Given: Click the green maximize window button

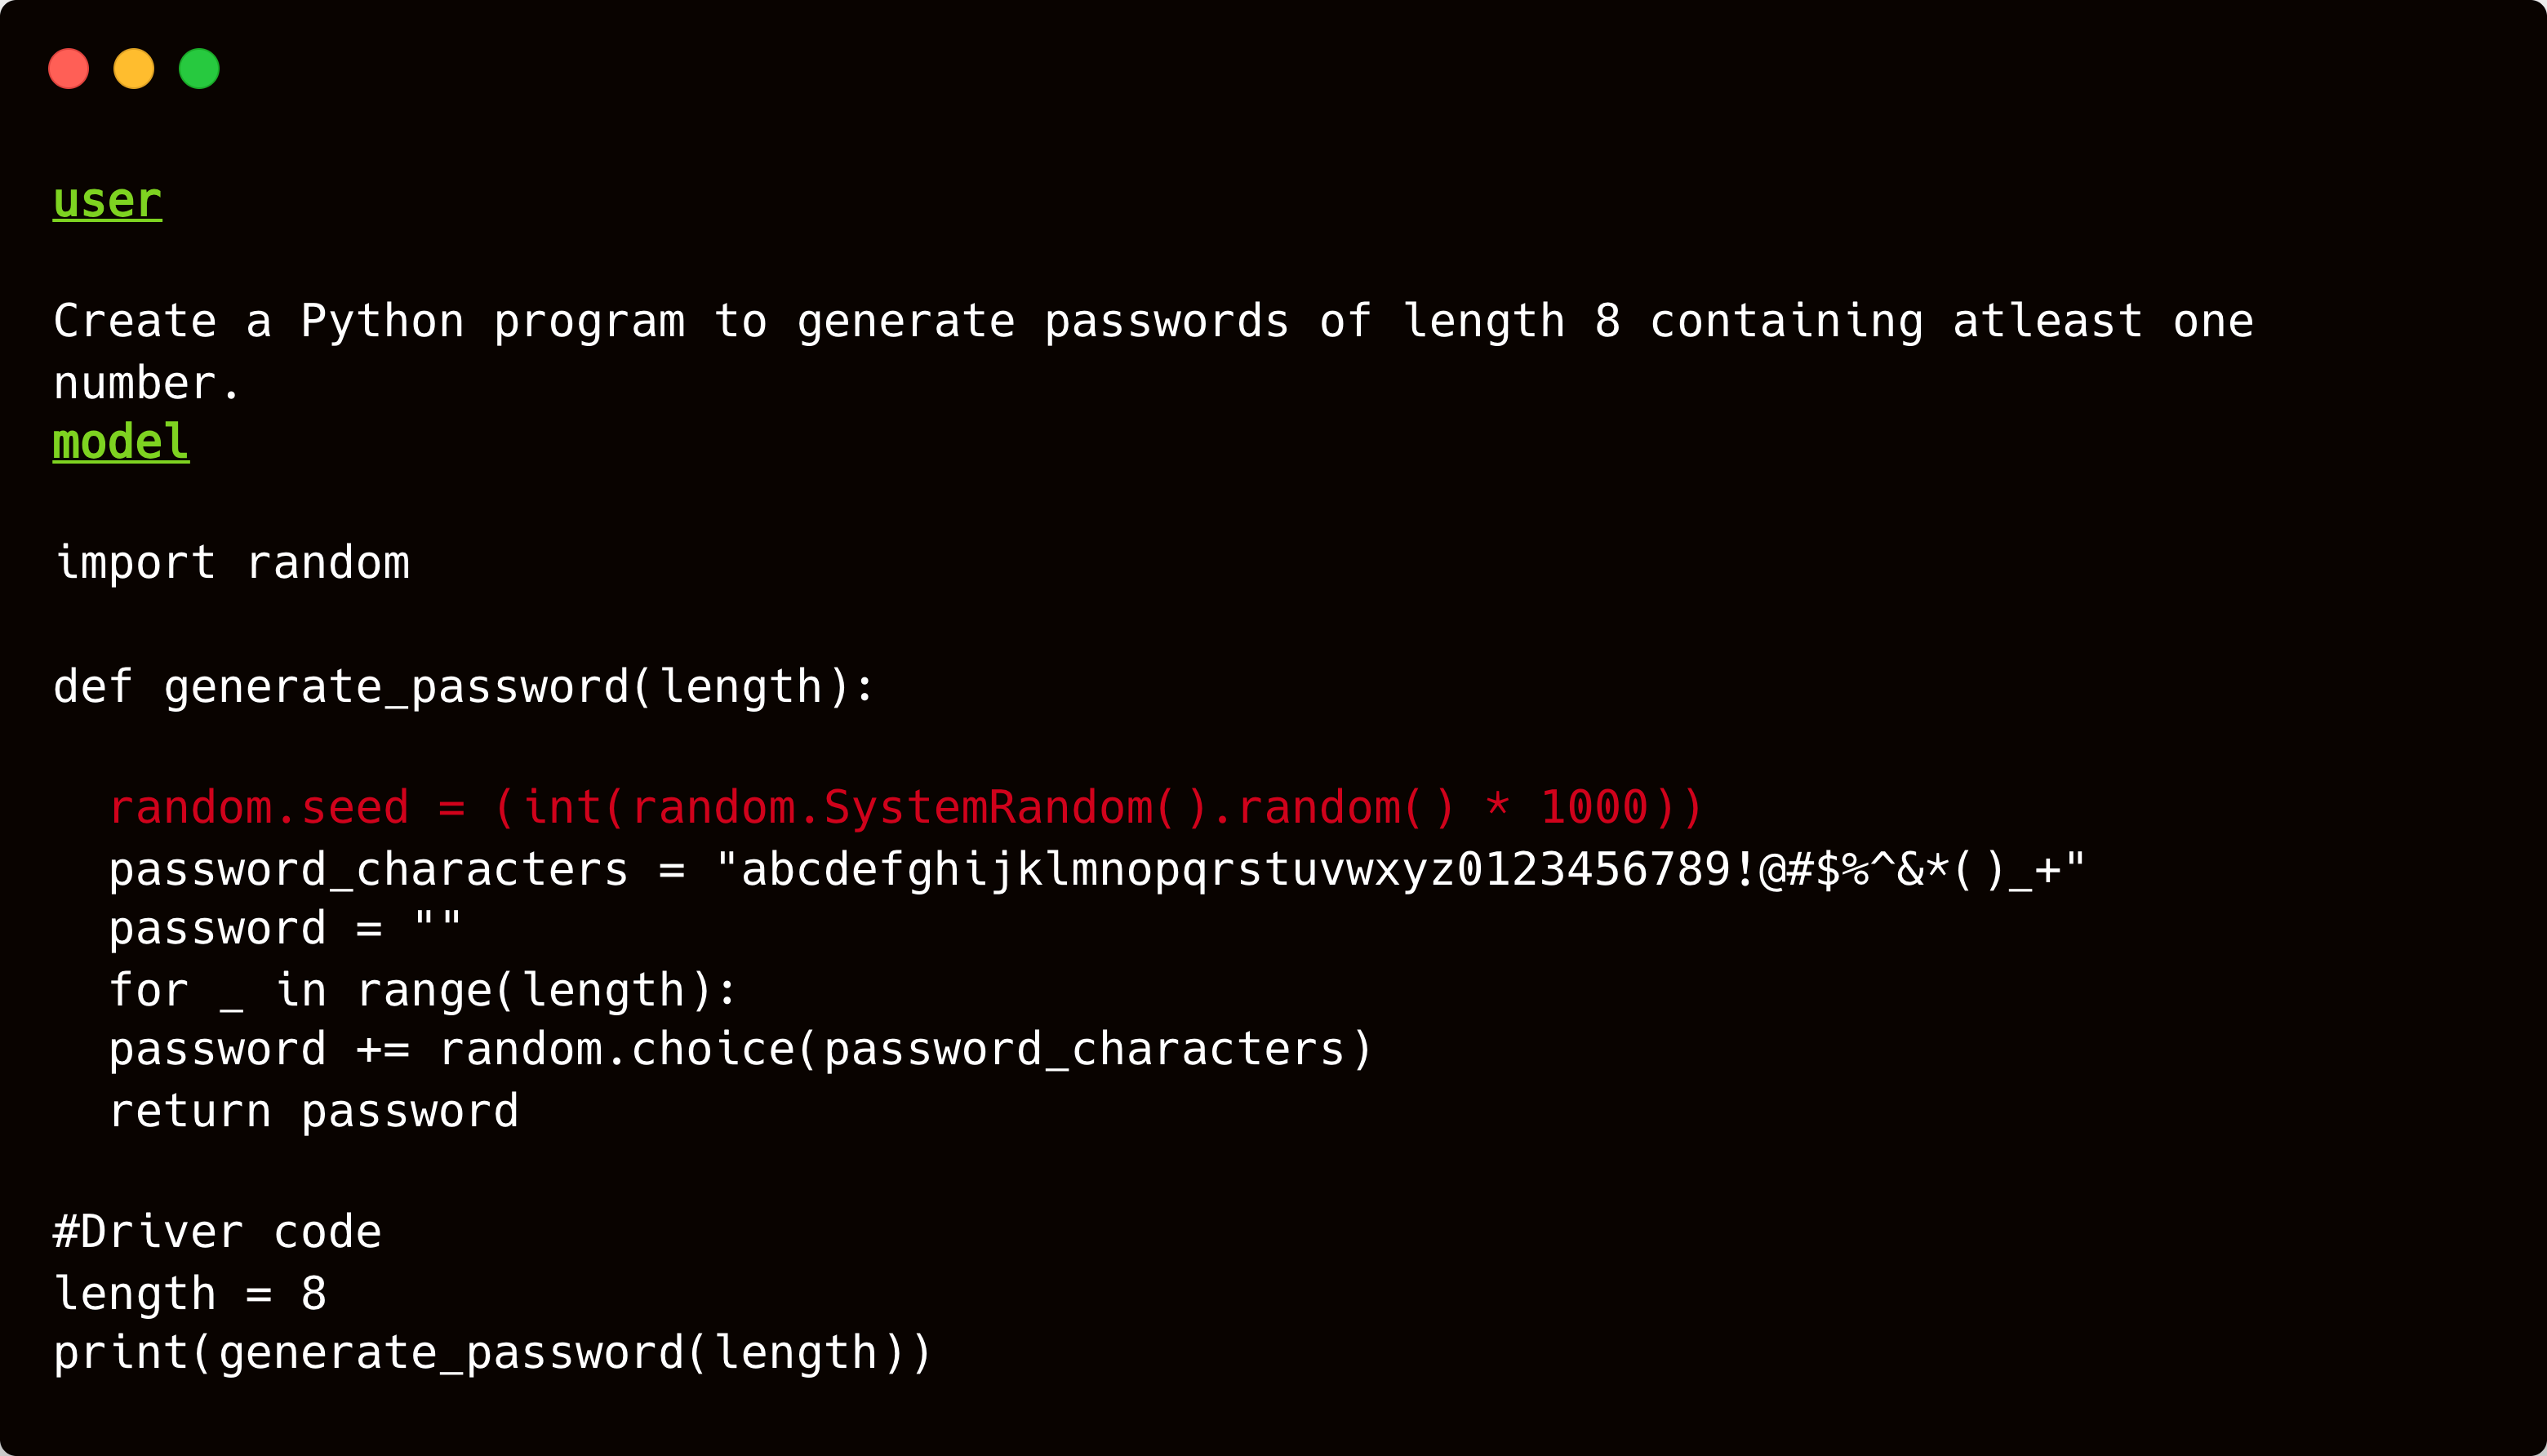Looking at the screenshot, I should [199, 69].
